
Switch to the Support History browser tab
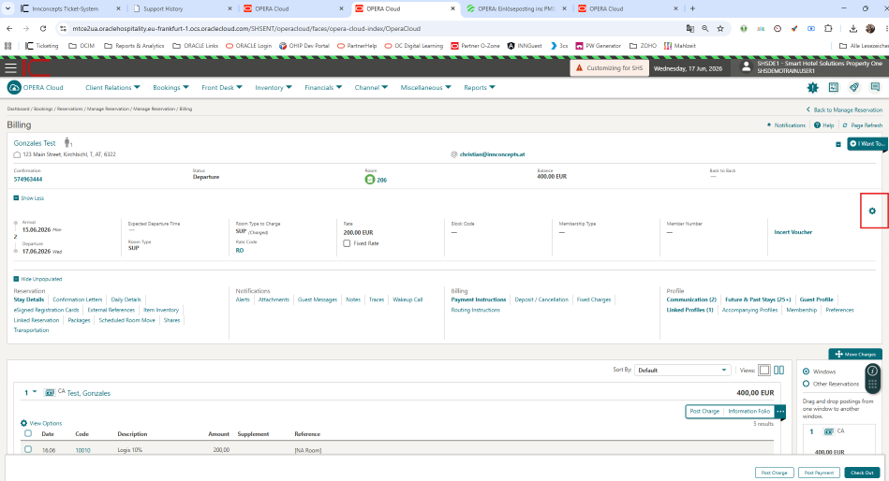[181, 9]
